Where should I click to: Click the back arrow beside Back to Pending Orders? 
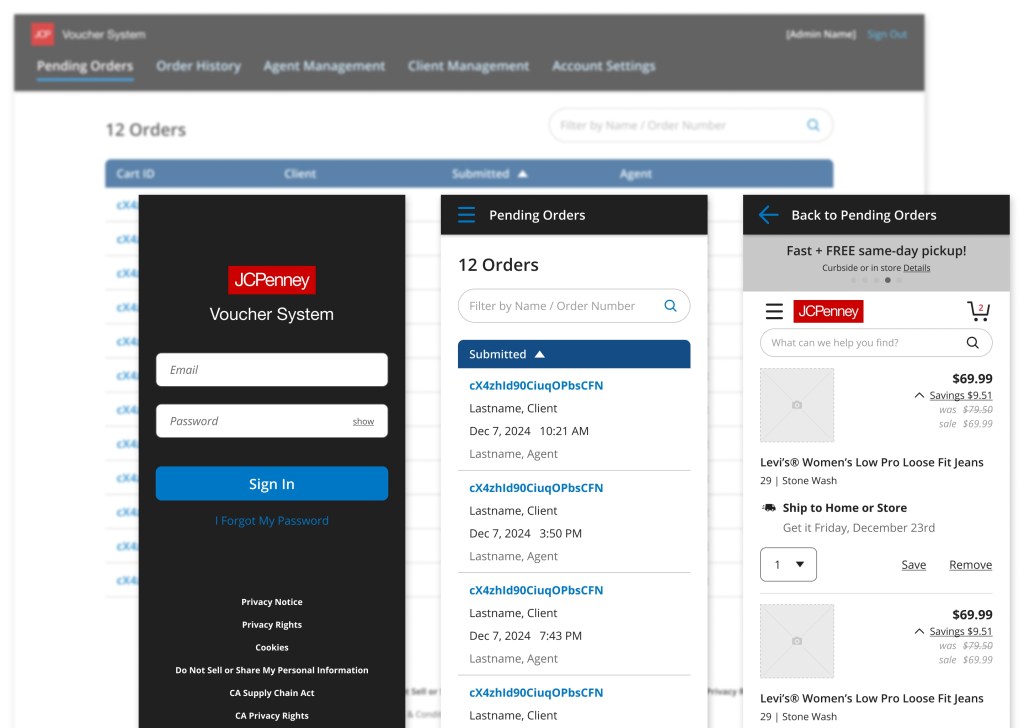pos(767,214)
